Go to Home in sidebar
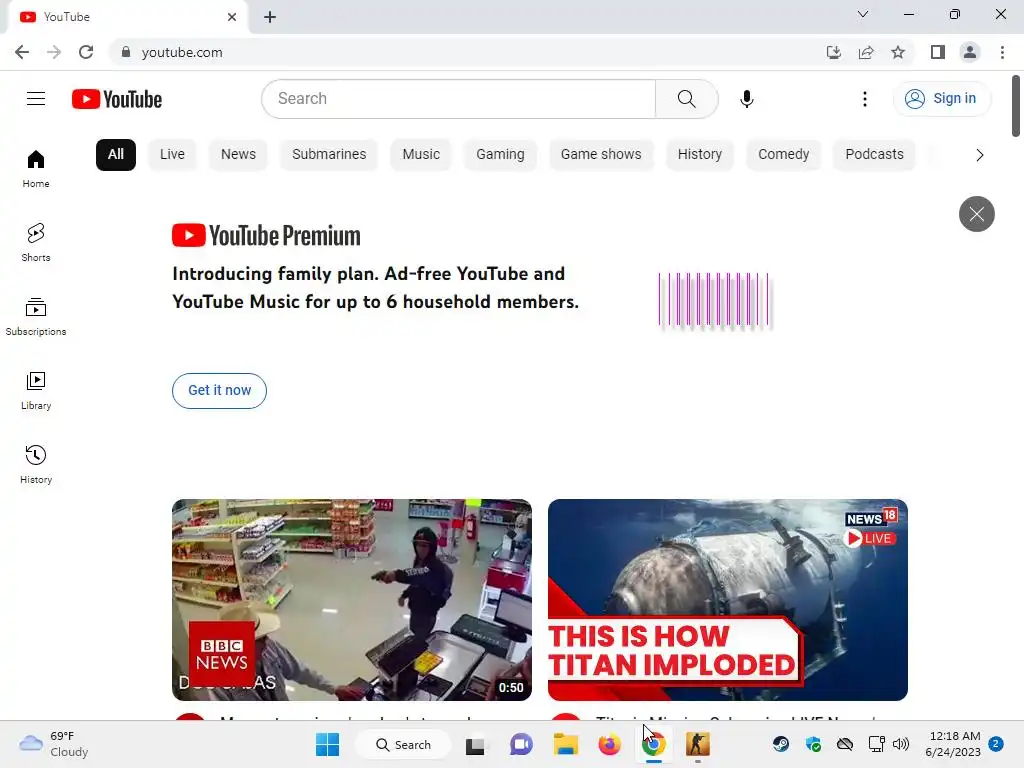 click(x=36, y=169)
